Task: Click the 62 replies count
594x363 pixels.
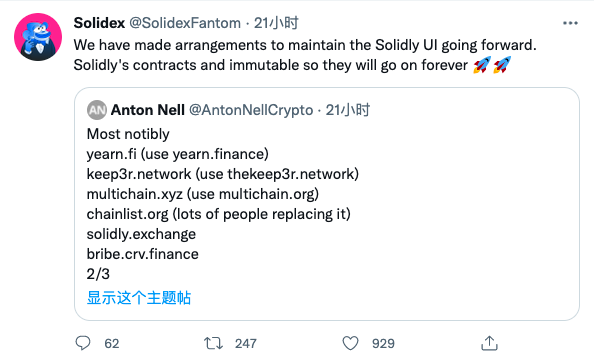Action: coord(112,344)
